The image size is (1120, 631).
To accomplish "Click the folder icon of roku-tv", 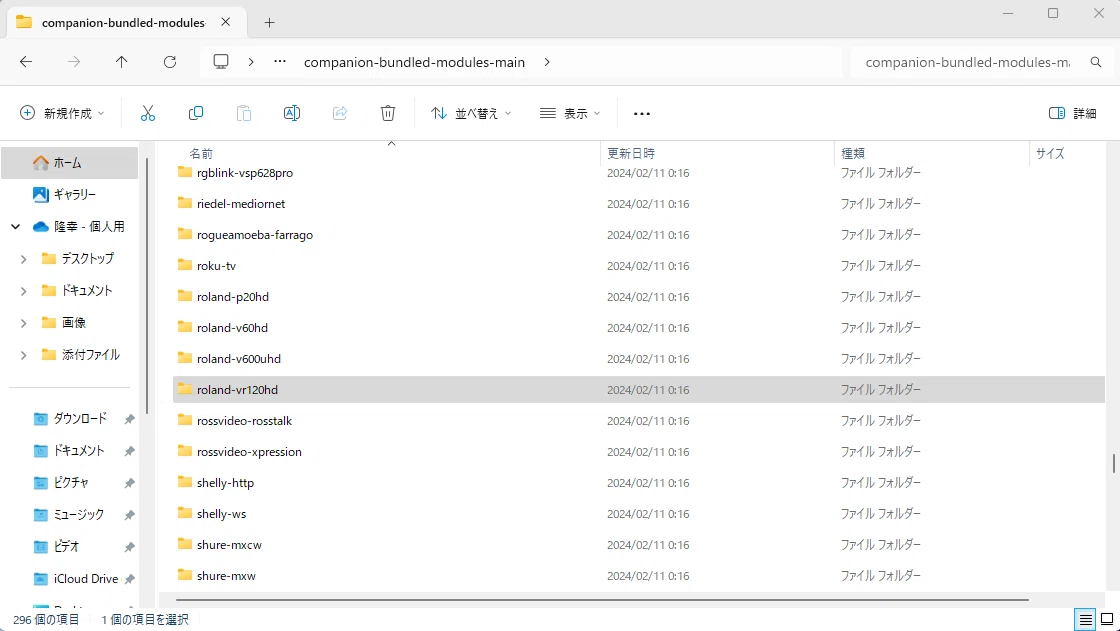I will point(185,265).
